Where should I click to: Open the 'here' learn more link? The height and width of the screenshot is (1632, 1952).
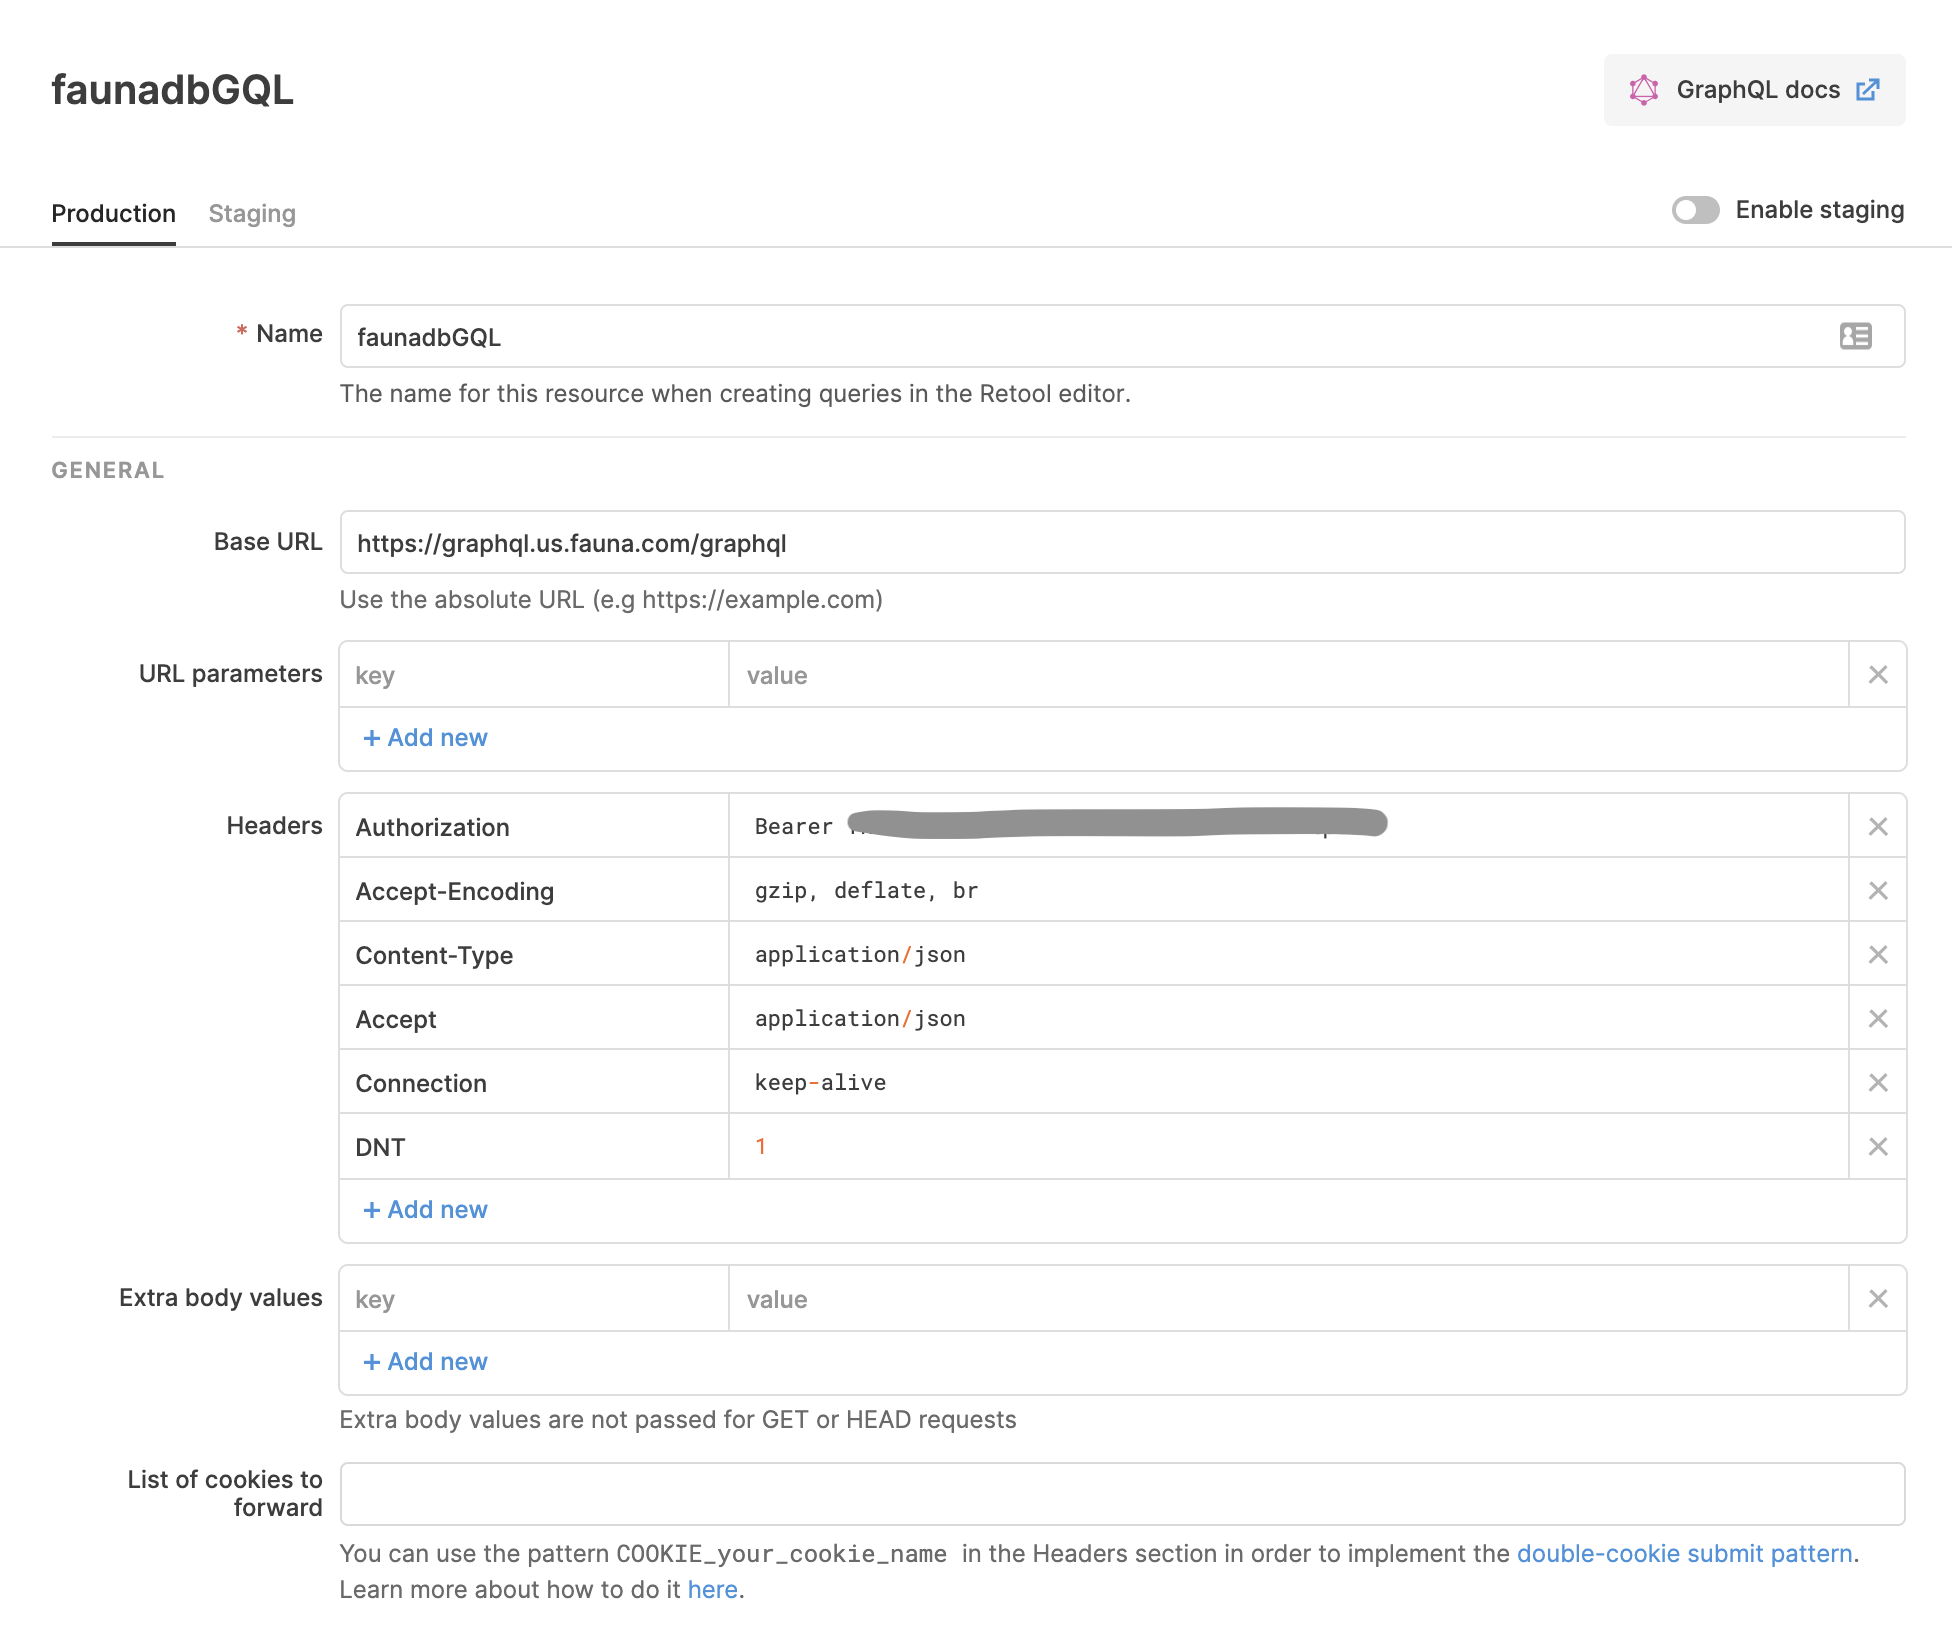pyautogui.click(x=712, y=1590)
